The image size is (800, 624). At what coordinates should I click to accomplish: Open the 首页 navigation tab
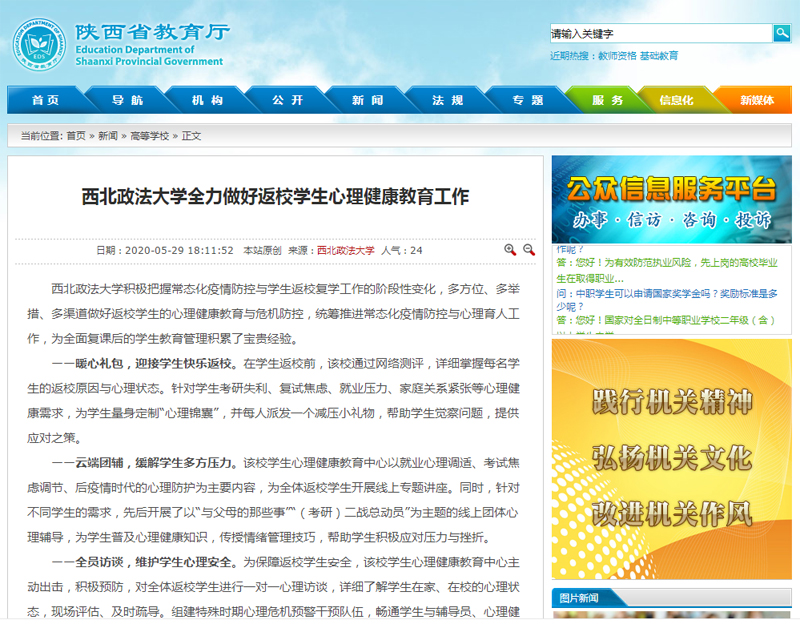point(45,100)
